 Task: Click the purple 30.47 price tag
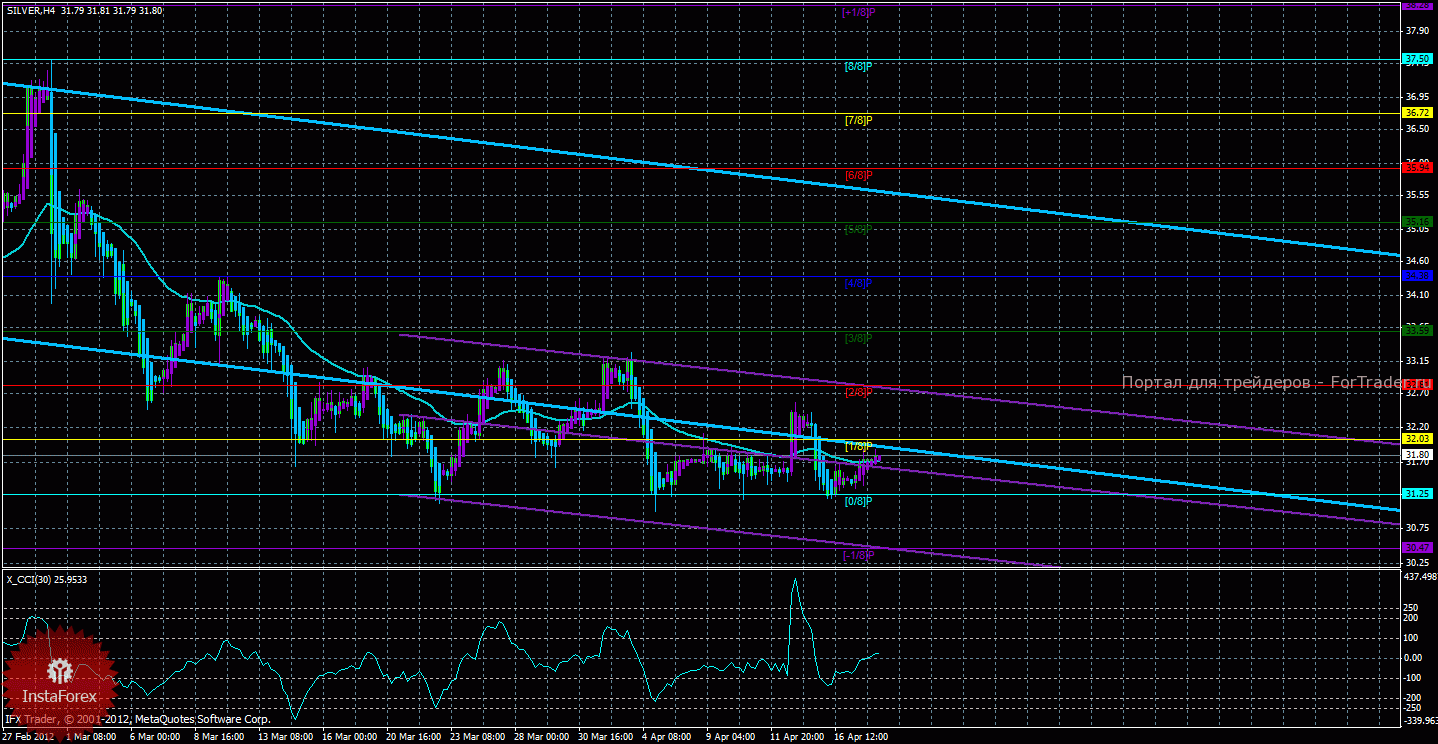pos(1418,547)
